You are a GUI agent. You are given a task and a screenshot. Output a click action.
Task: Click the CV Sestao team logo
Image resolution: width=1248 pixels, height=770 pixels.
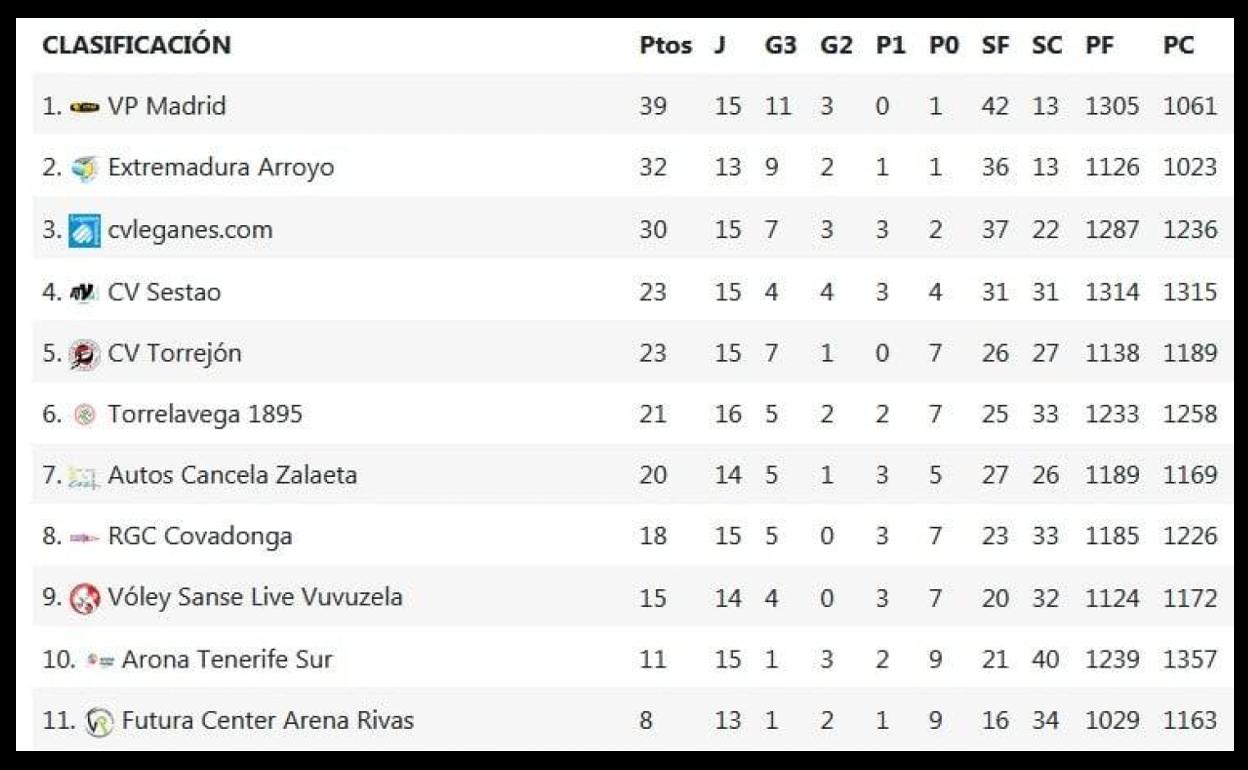point(85,293)
